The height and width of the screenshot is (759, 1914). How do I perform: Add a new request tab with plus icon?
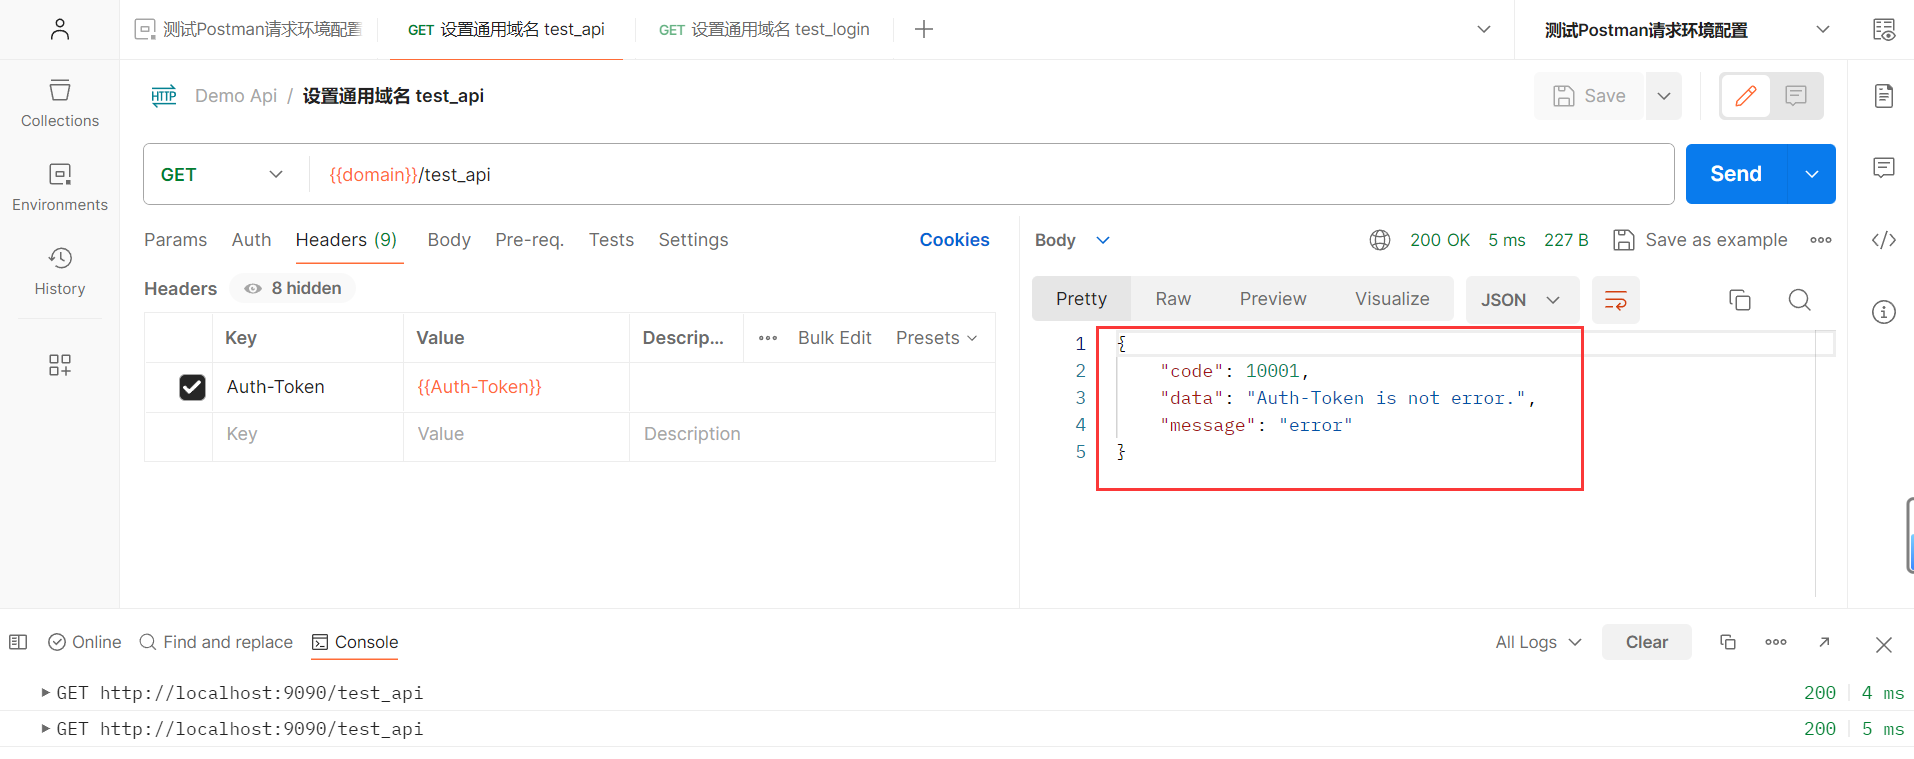(924, 29)
